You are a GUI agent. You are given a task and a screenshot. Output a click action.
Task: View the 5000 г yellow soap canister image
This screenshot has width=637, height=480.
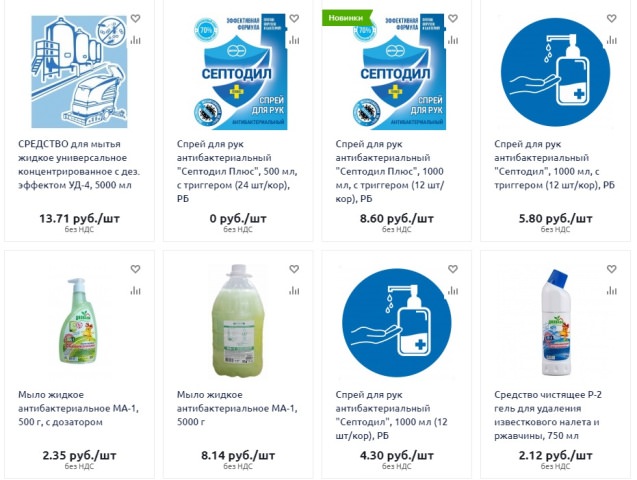[238, 320]
